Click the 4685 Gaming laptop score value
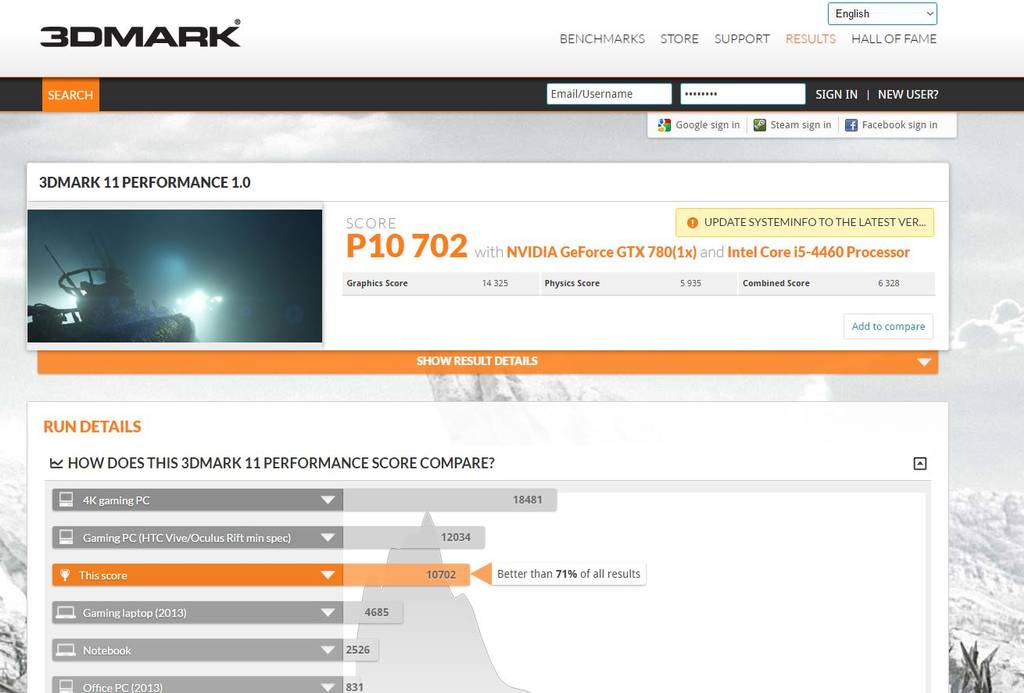The width and height of the screenshot is (1024, 693). pos(376,612)
